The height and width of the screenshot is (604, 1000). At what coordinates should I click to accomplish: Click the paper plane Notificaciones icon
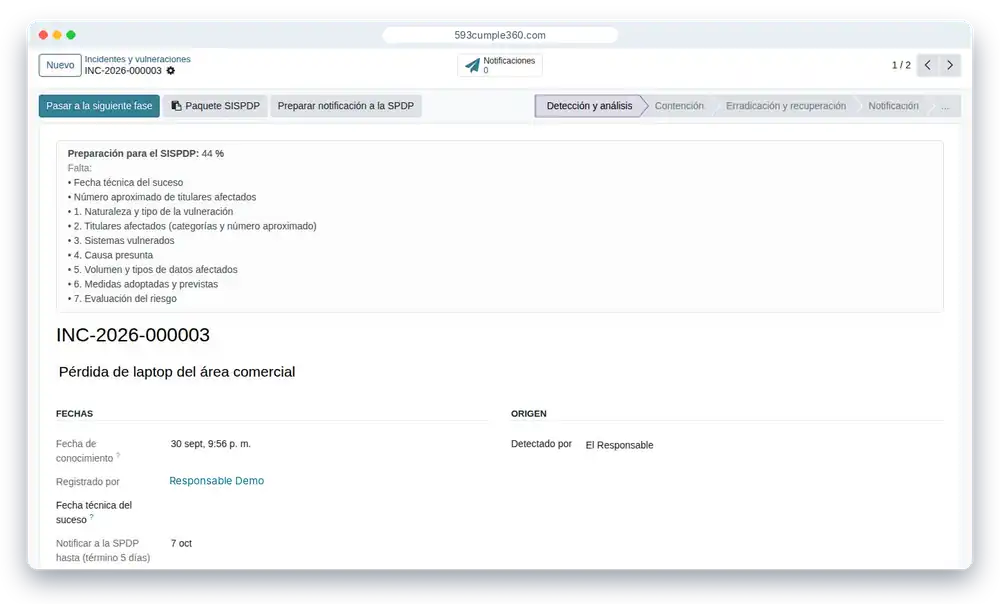pyautogui.click(x=473, y=66)
